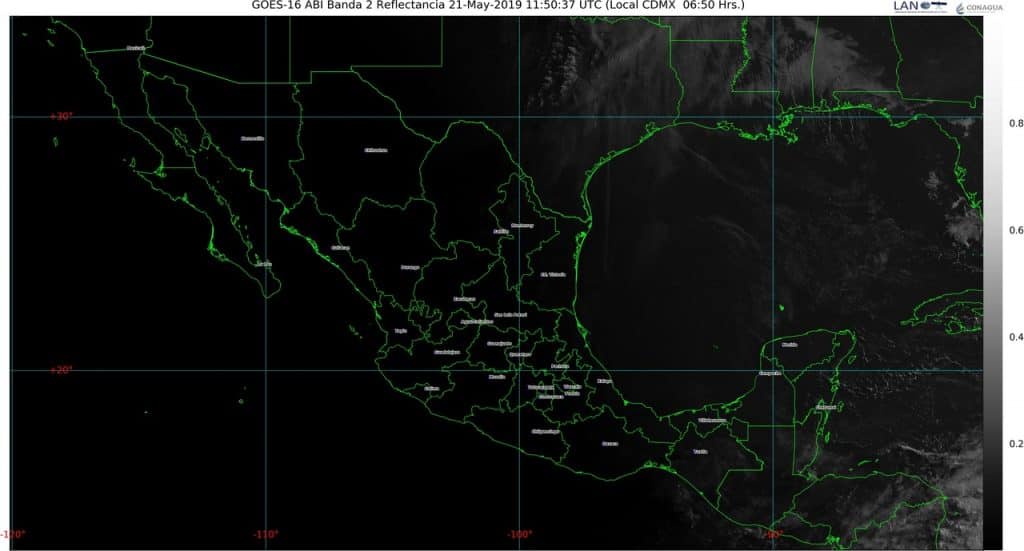Select the Mexicali city label

pyautogui.click(x=136, y=47)
